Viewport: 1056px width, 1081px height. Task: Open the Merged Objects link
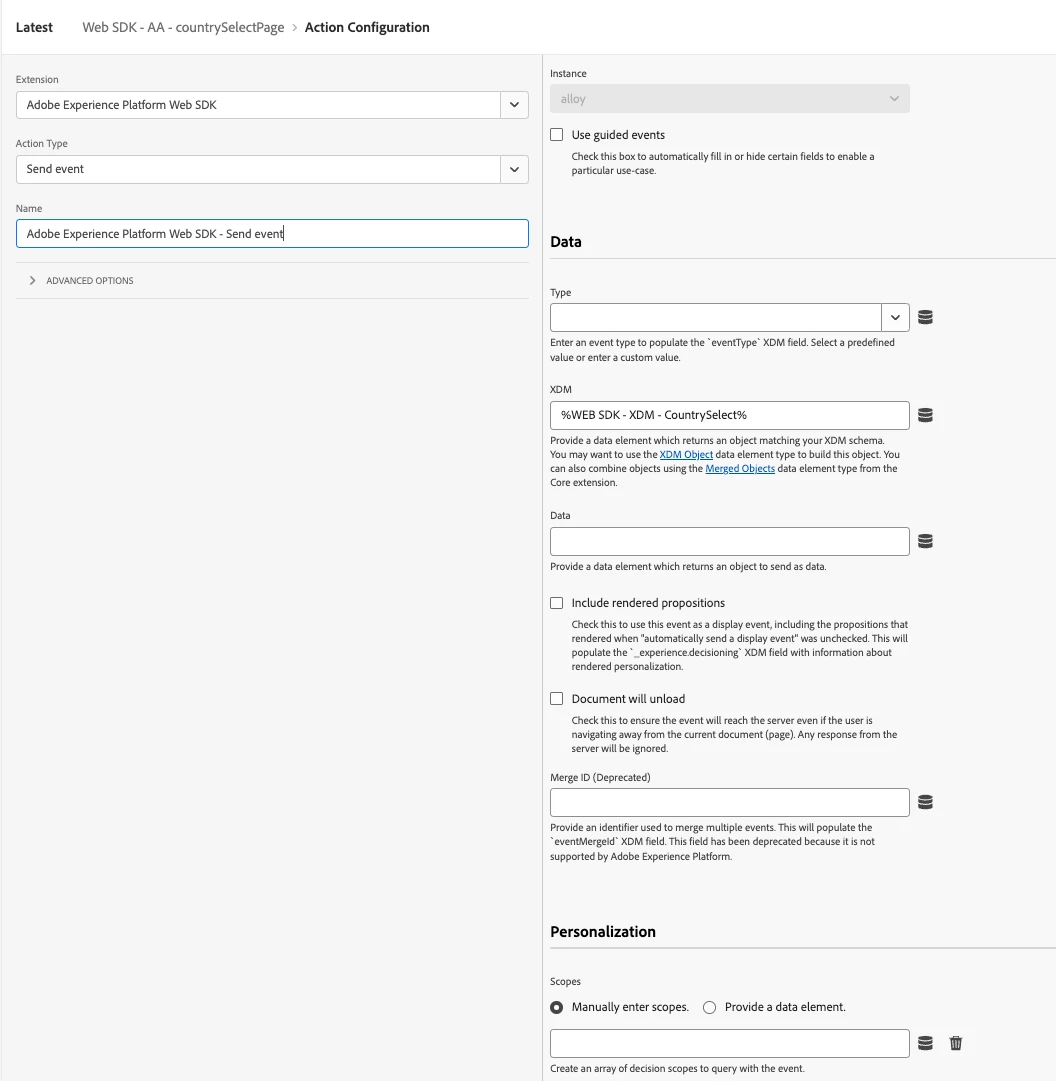point(740,468)
